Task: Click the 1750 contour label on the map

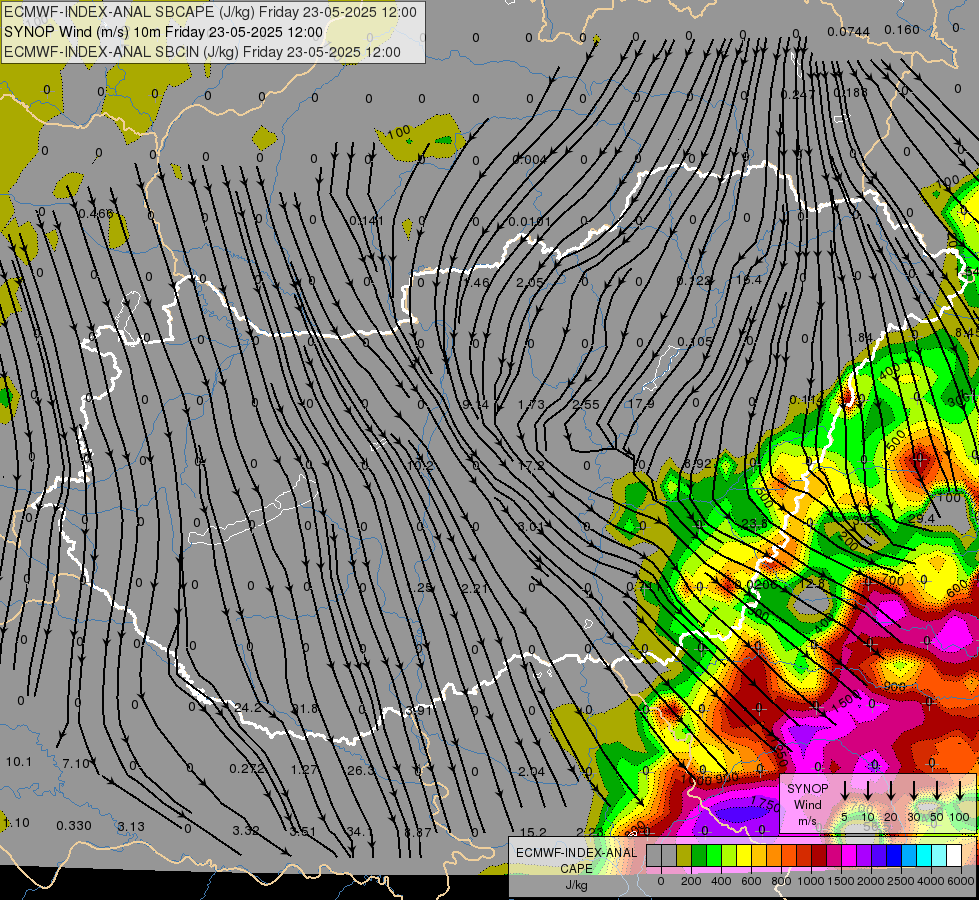Action: pyautogui.click(x=765, y=804)
